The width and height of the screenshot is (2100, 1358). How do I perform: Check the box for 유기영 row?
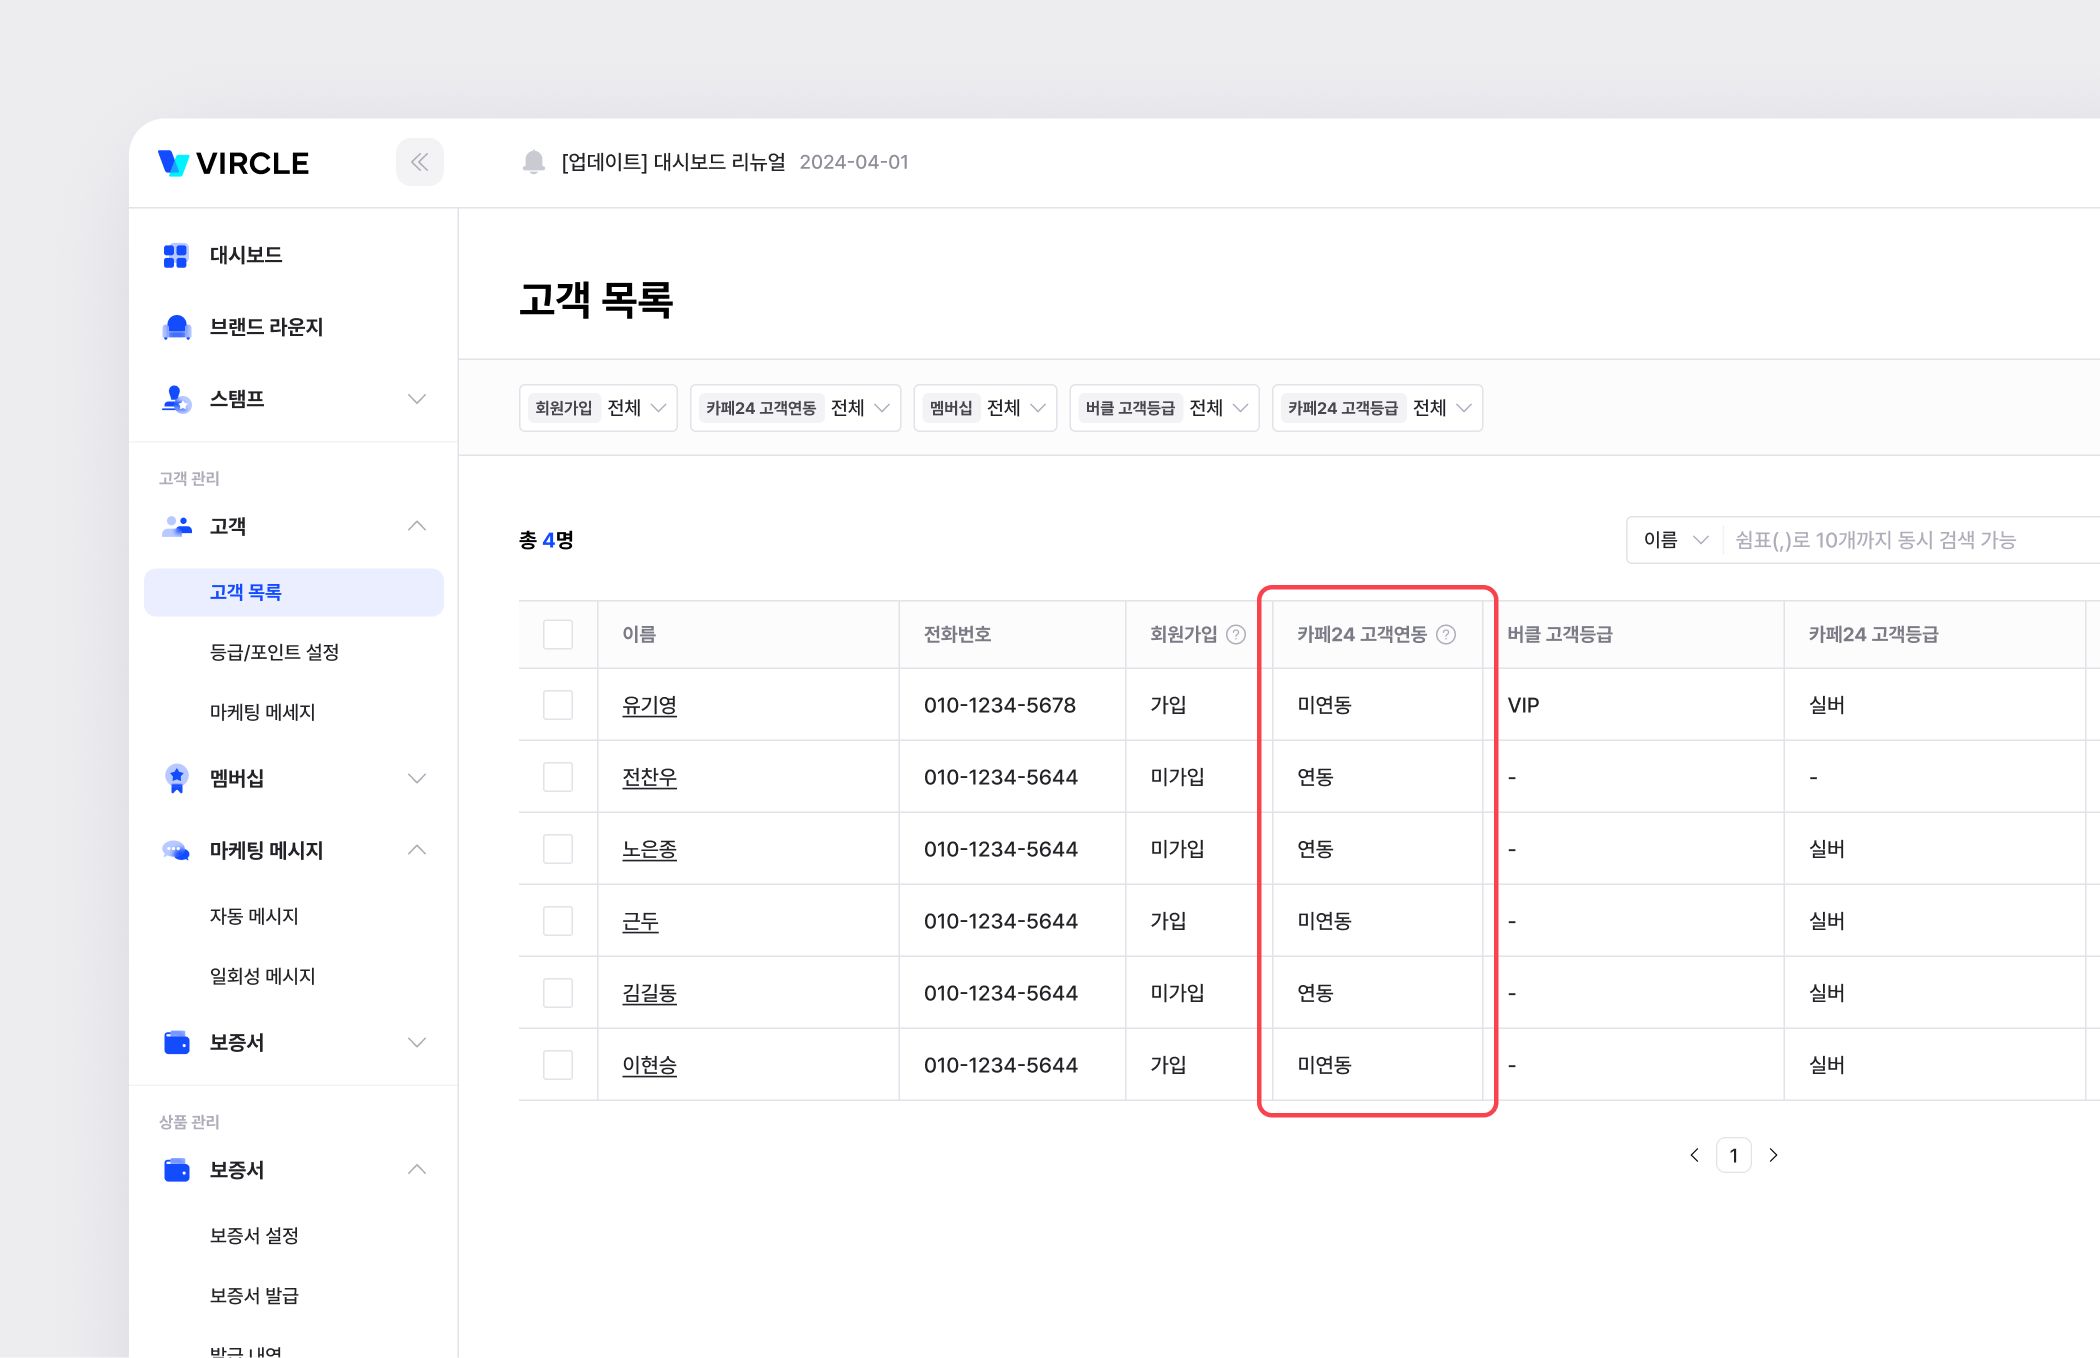pyautogui.click(x=558, y=705)
